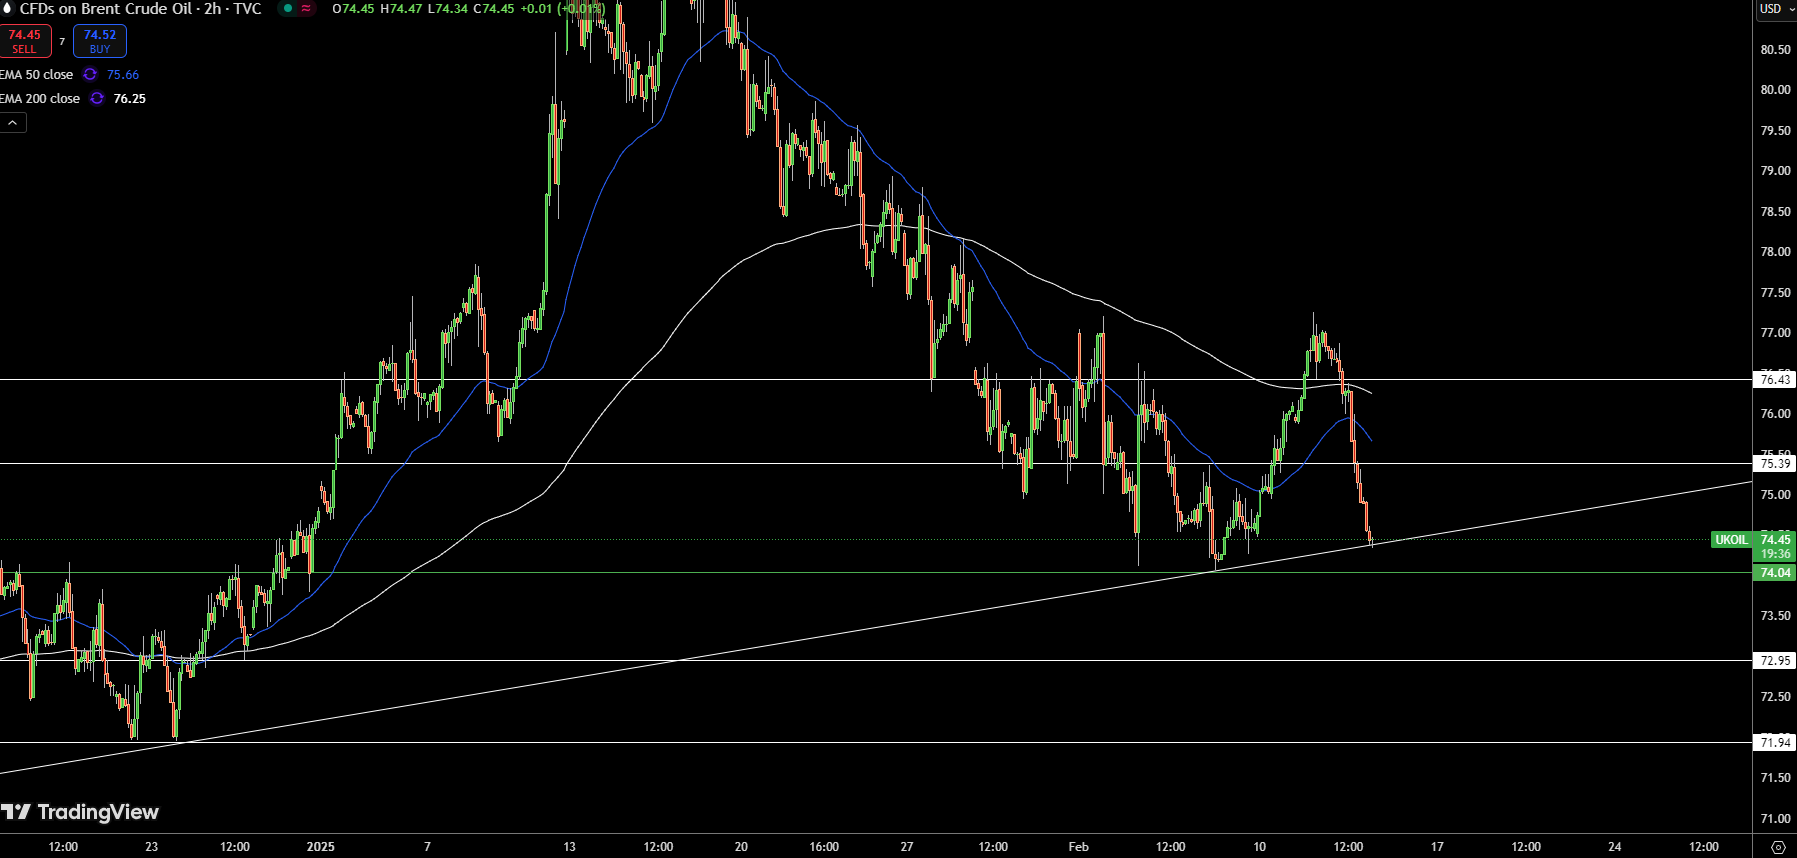Click the pink delayed-data icon

coord(306,8)
